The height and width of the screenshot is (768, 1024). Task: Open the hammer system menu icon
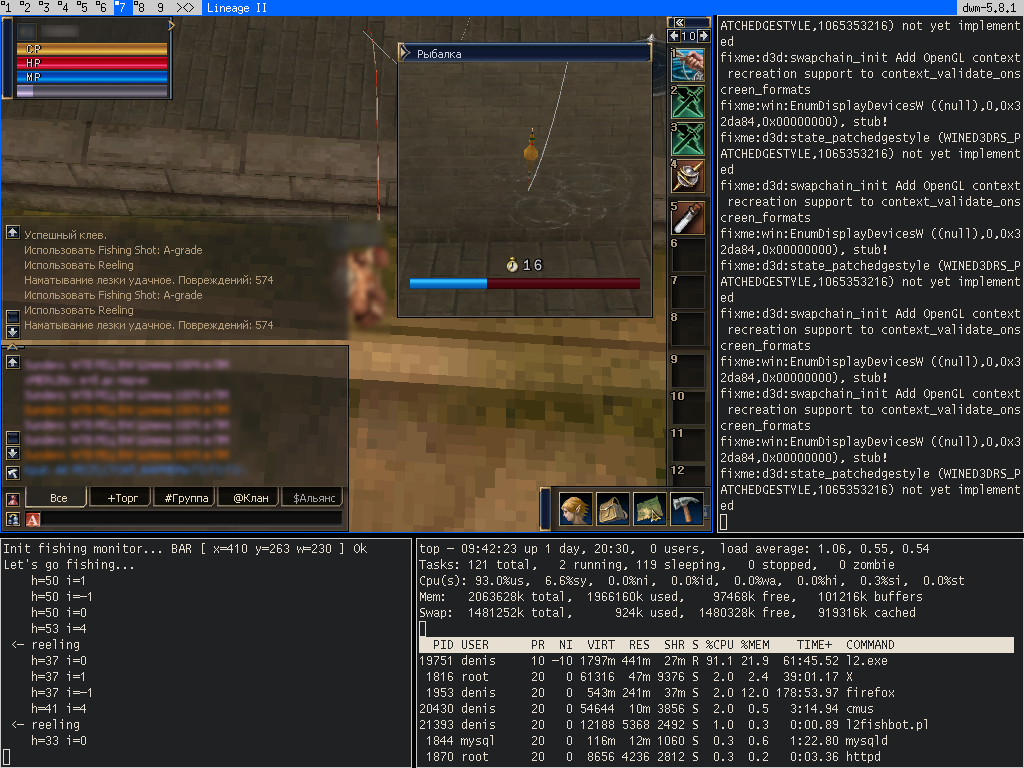686,509
